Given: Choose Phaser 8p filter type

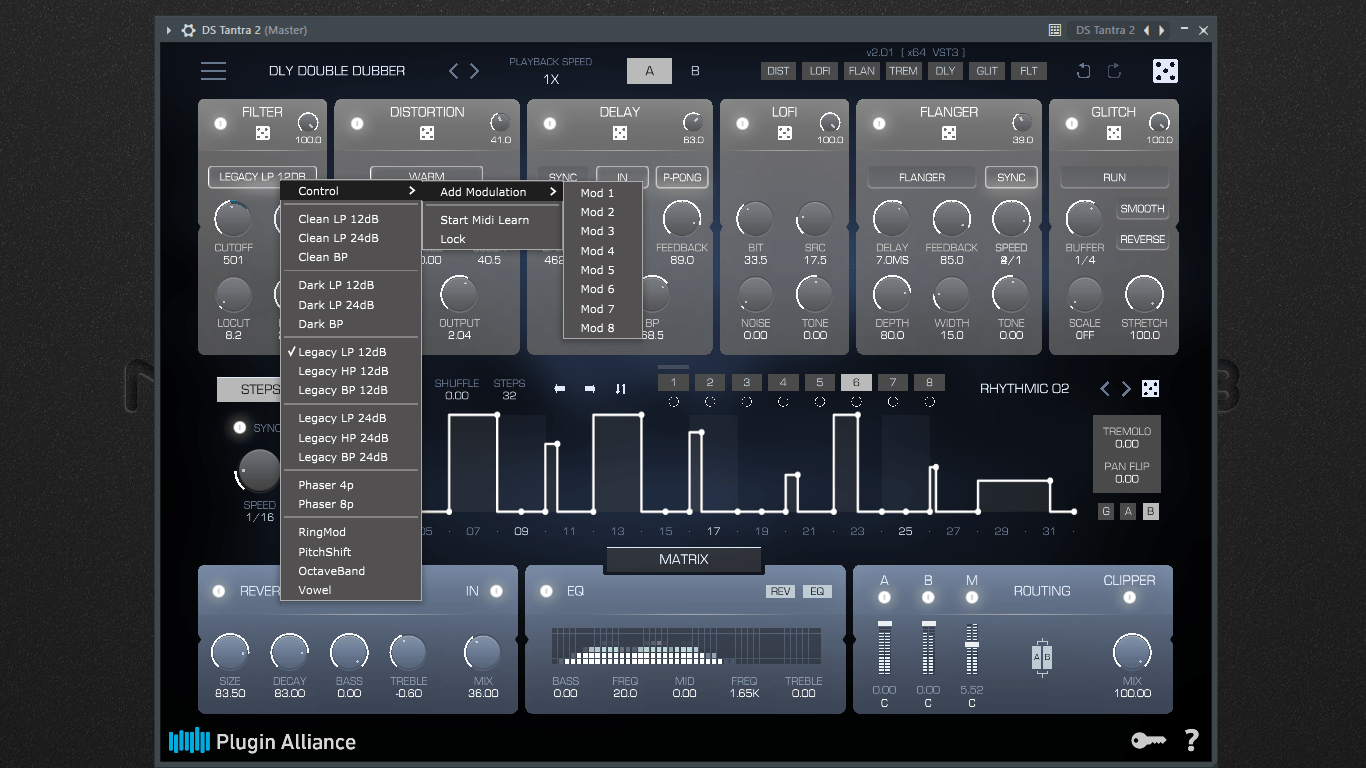Looking at the screenshot, I should [326, 504].
